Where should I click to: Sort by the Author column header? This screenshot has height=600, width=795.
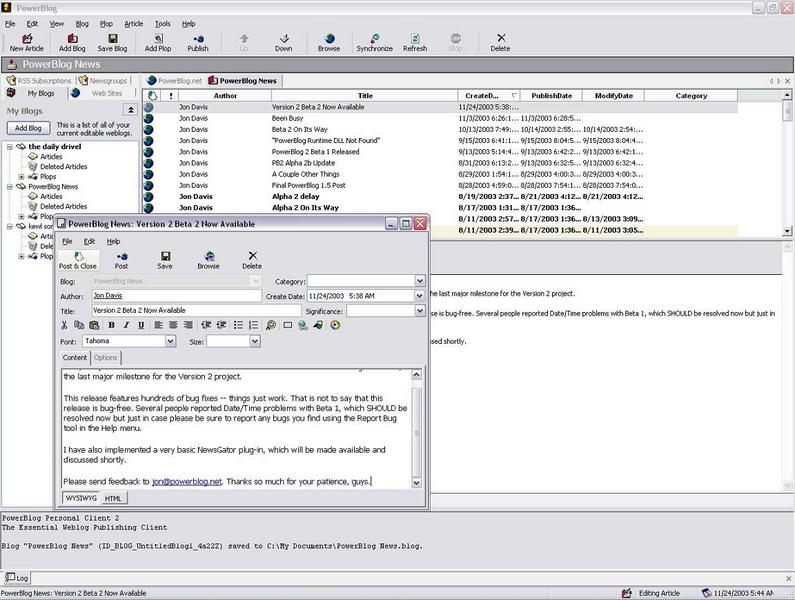pyautogui.click(x=225, y=96)
